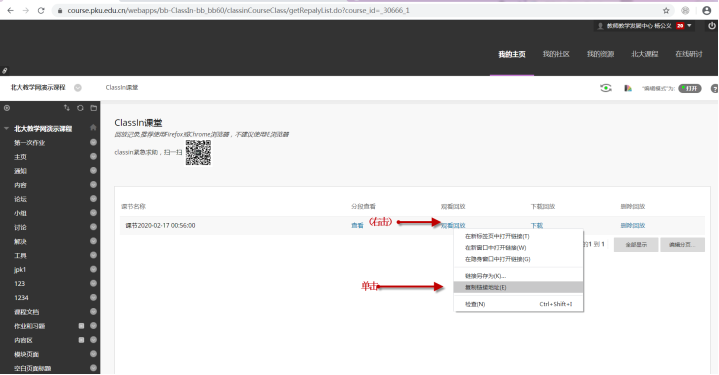Click the 课节名称 column header
The image size is (719, 375).
point(133,207)
